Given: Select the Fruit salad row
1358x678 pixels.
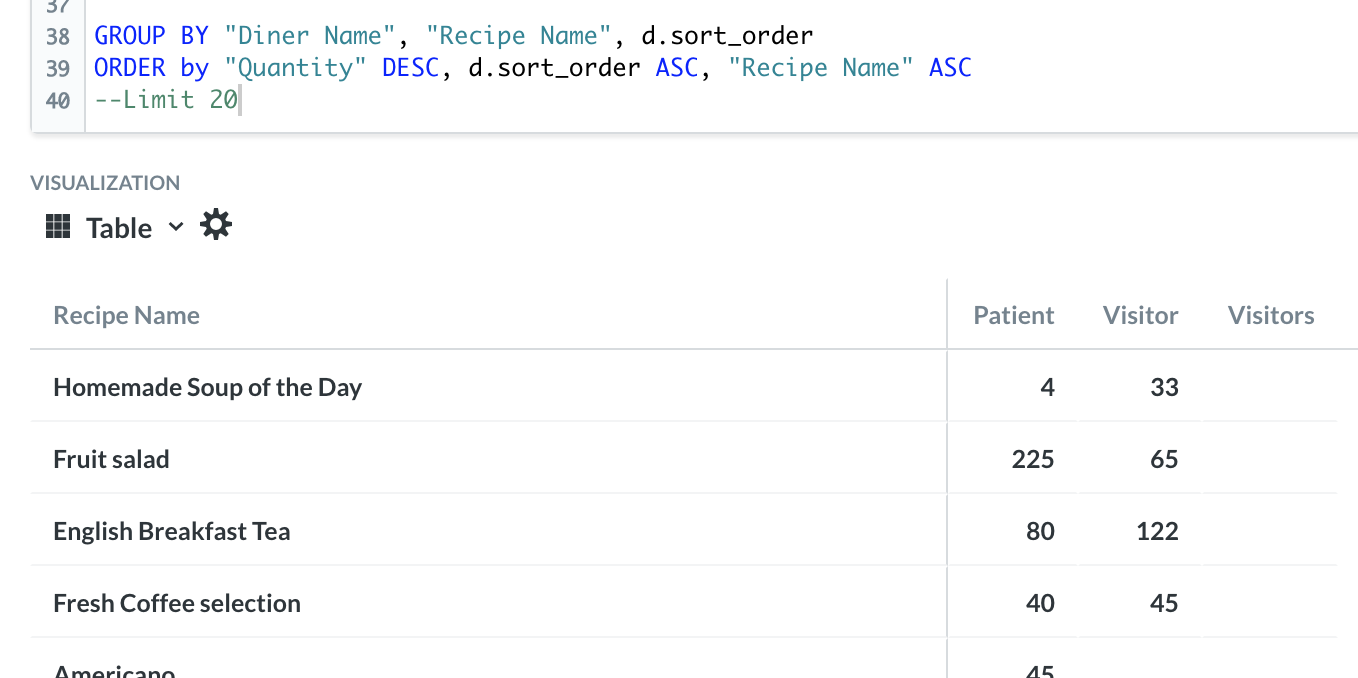Looking at the screenshot, I should [x=684, y=459].
